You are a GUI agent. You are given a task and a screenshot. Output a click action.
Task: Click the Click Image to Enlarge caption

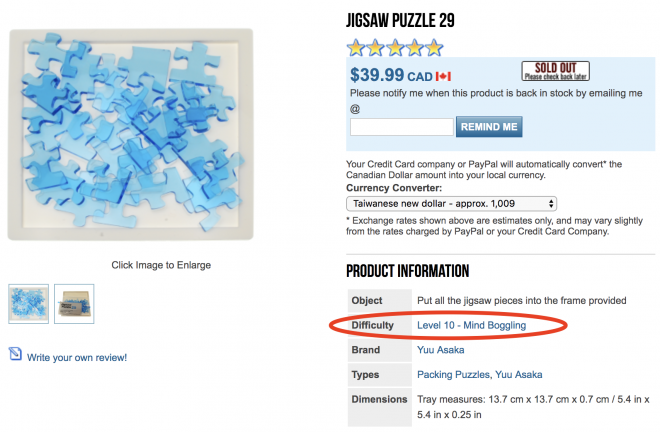click(161, 265)
